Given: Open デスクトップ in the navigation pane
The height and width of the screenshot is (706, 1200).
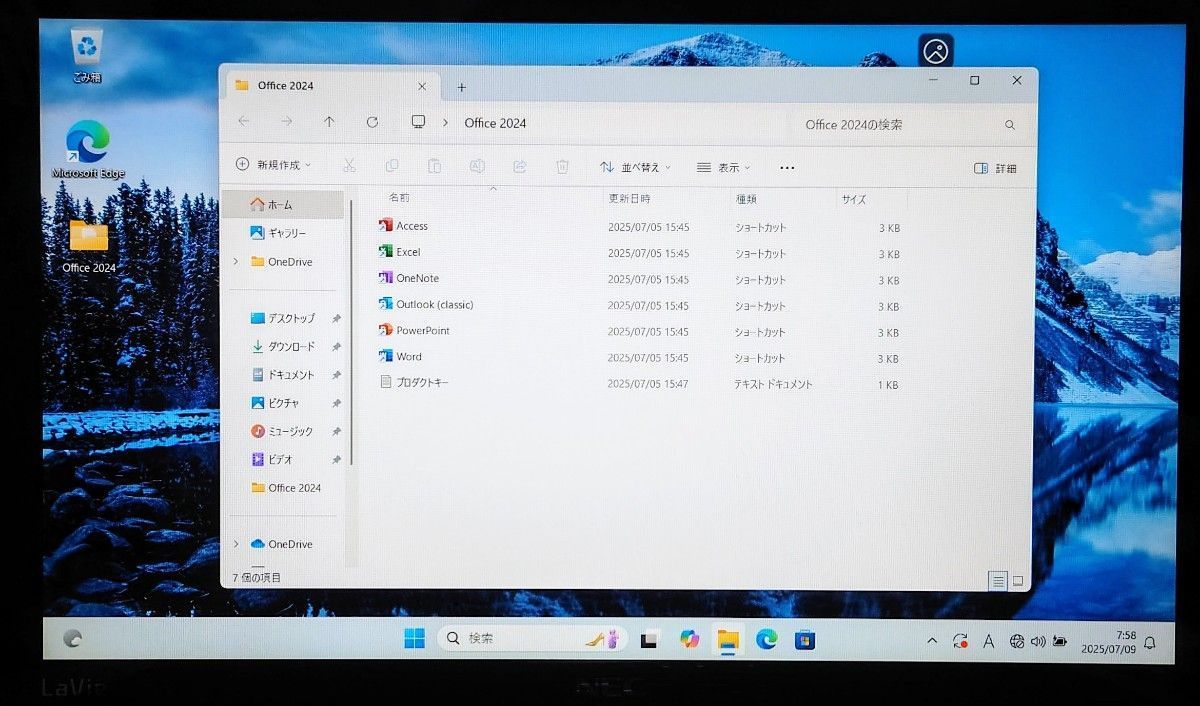Looking at the screenshot, I should point(283,318).
